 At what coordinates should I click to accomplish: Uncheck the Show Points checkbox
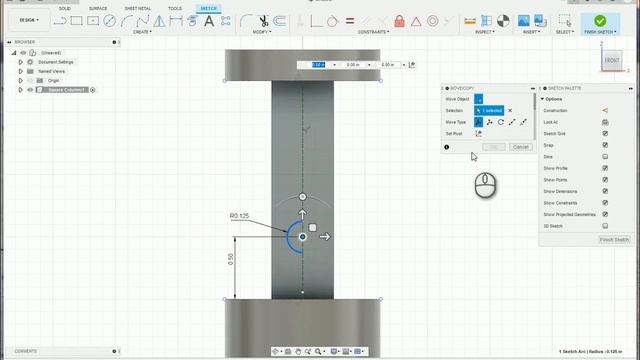tap(605, 180)
